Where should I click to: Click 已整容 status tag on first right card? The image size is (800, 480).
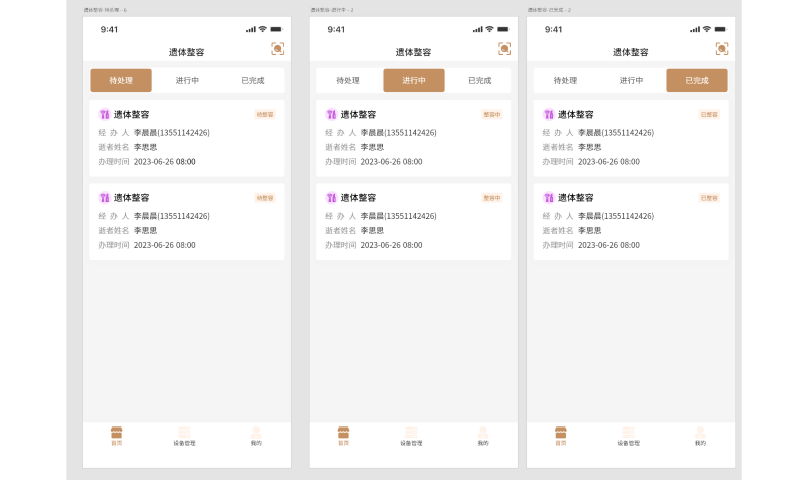tap(708, 115)
